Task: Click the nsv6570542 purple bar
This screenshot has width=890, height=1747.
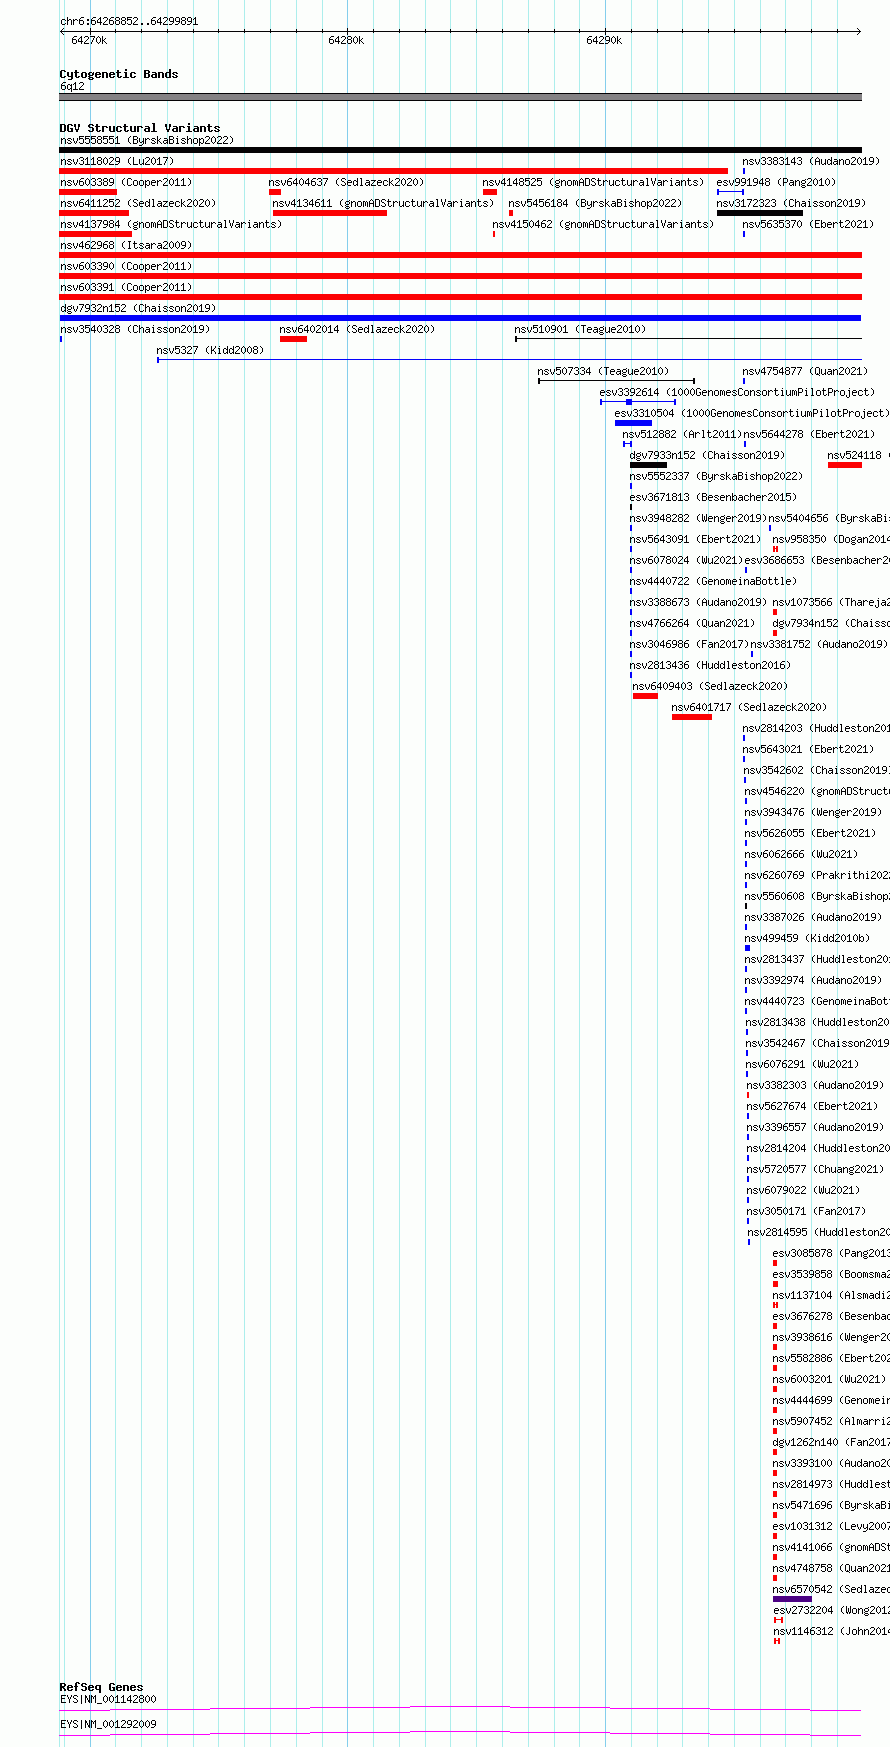Action: 792,1599
